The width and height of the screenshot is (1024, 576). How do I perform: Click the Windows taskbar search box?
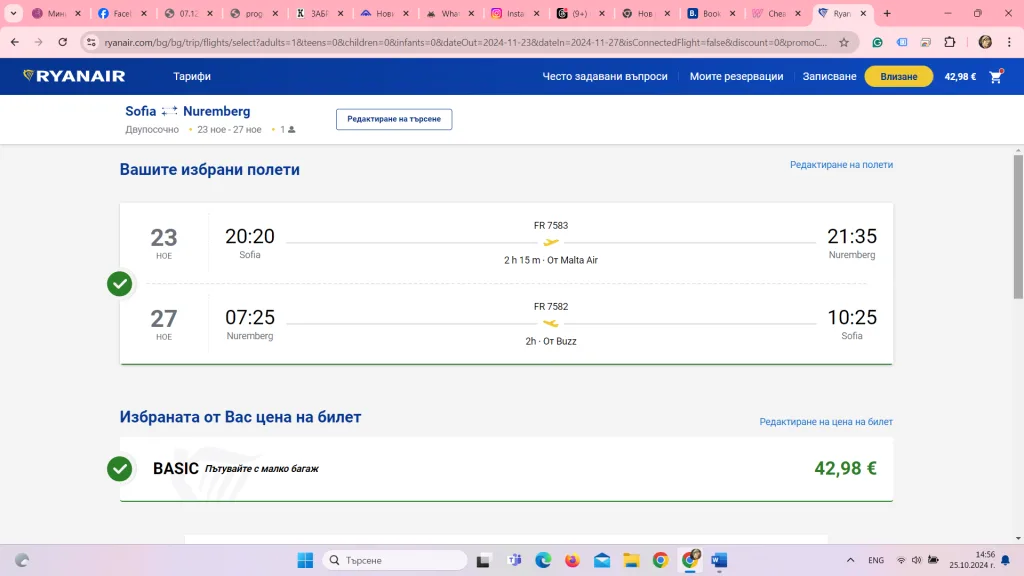(x=396, y=560)
